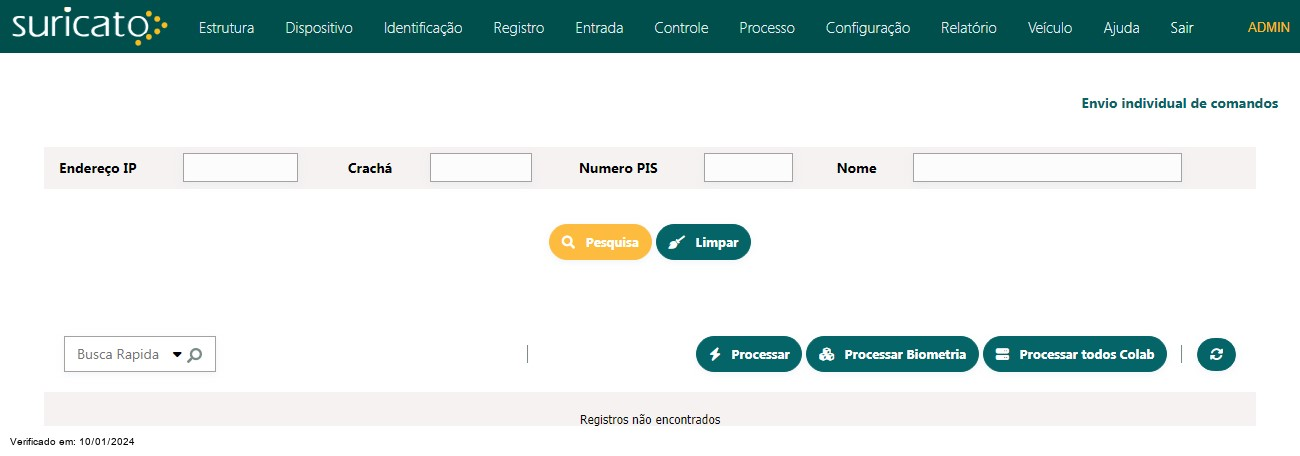Focus the Crachá input field
Viewport: 1300px width, 456px height.
point(481,167)
